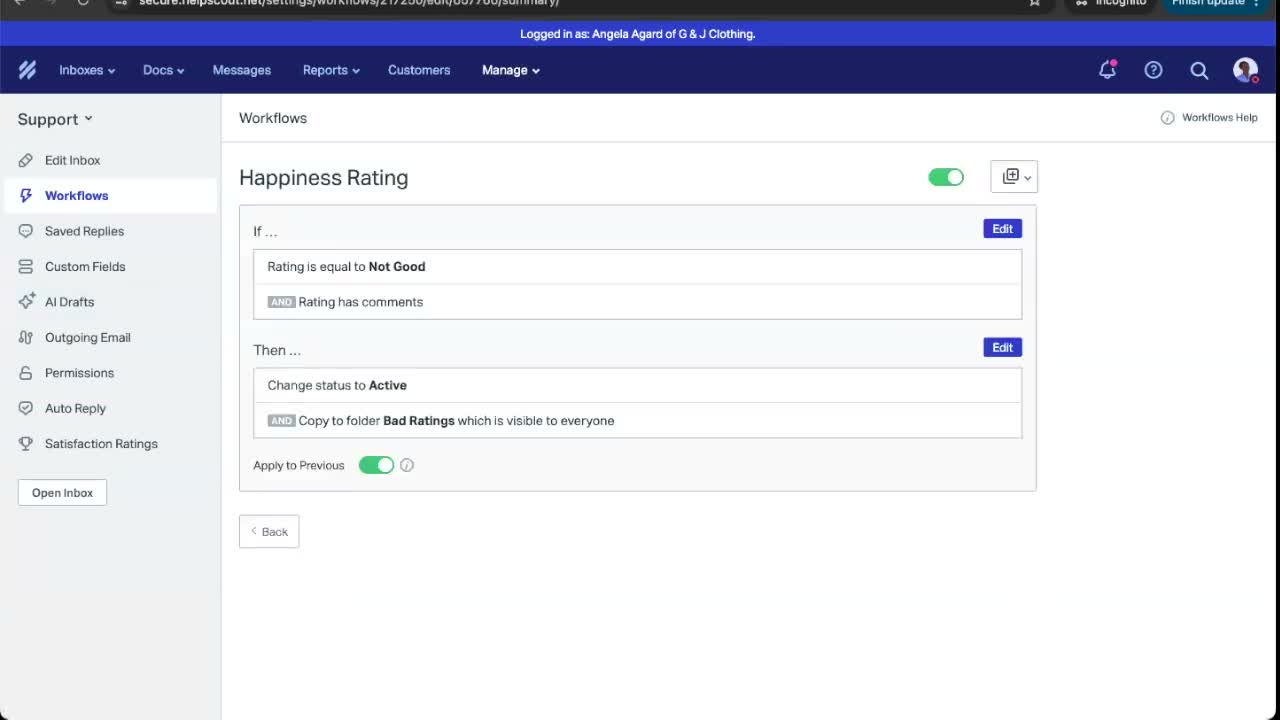Click the Edit Inbox pencil icon
The width and height of the screenshot is (1280, 720).
coord(26,160)
